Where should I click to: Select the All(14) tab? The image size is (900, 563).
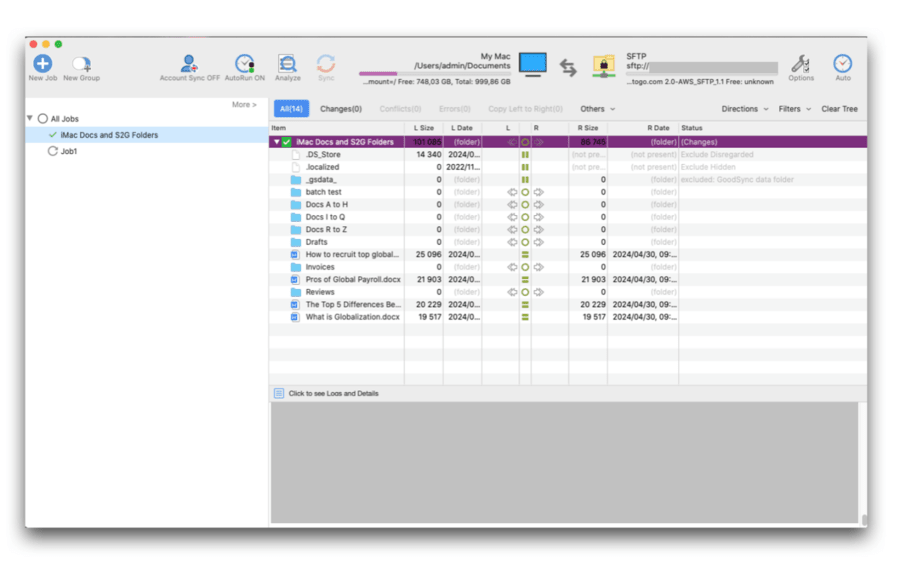291,109
